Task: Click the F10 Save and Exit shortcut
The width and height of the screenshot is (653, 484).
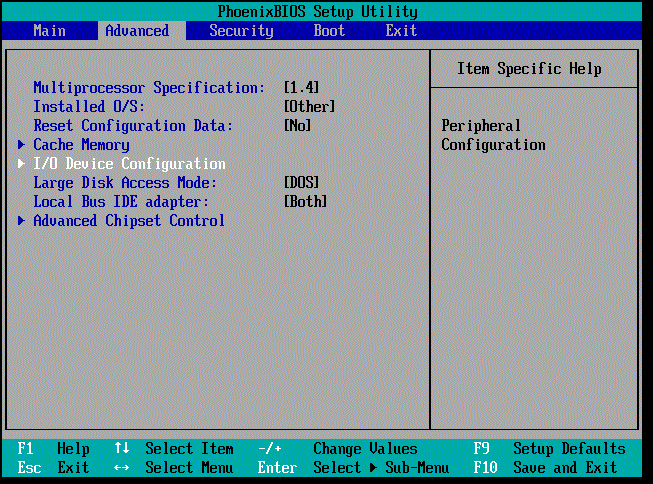Action: (545, 467)
